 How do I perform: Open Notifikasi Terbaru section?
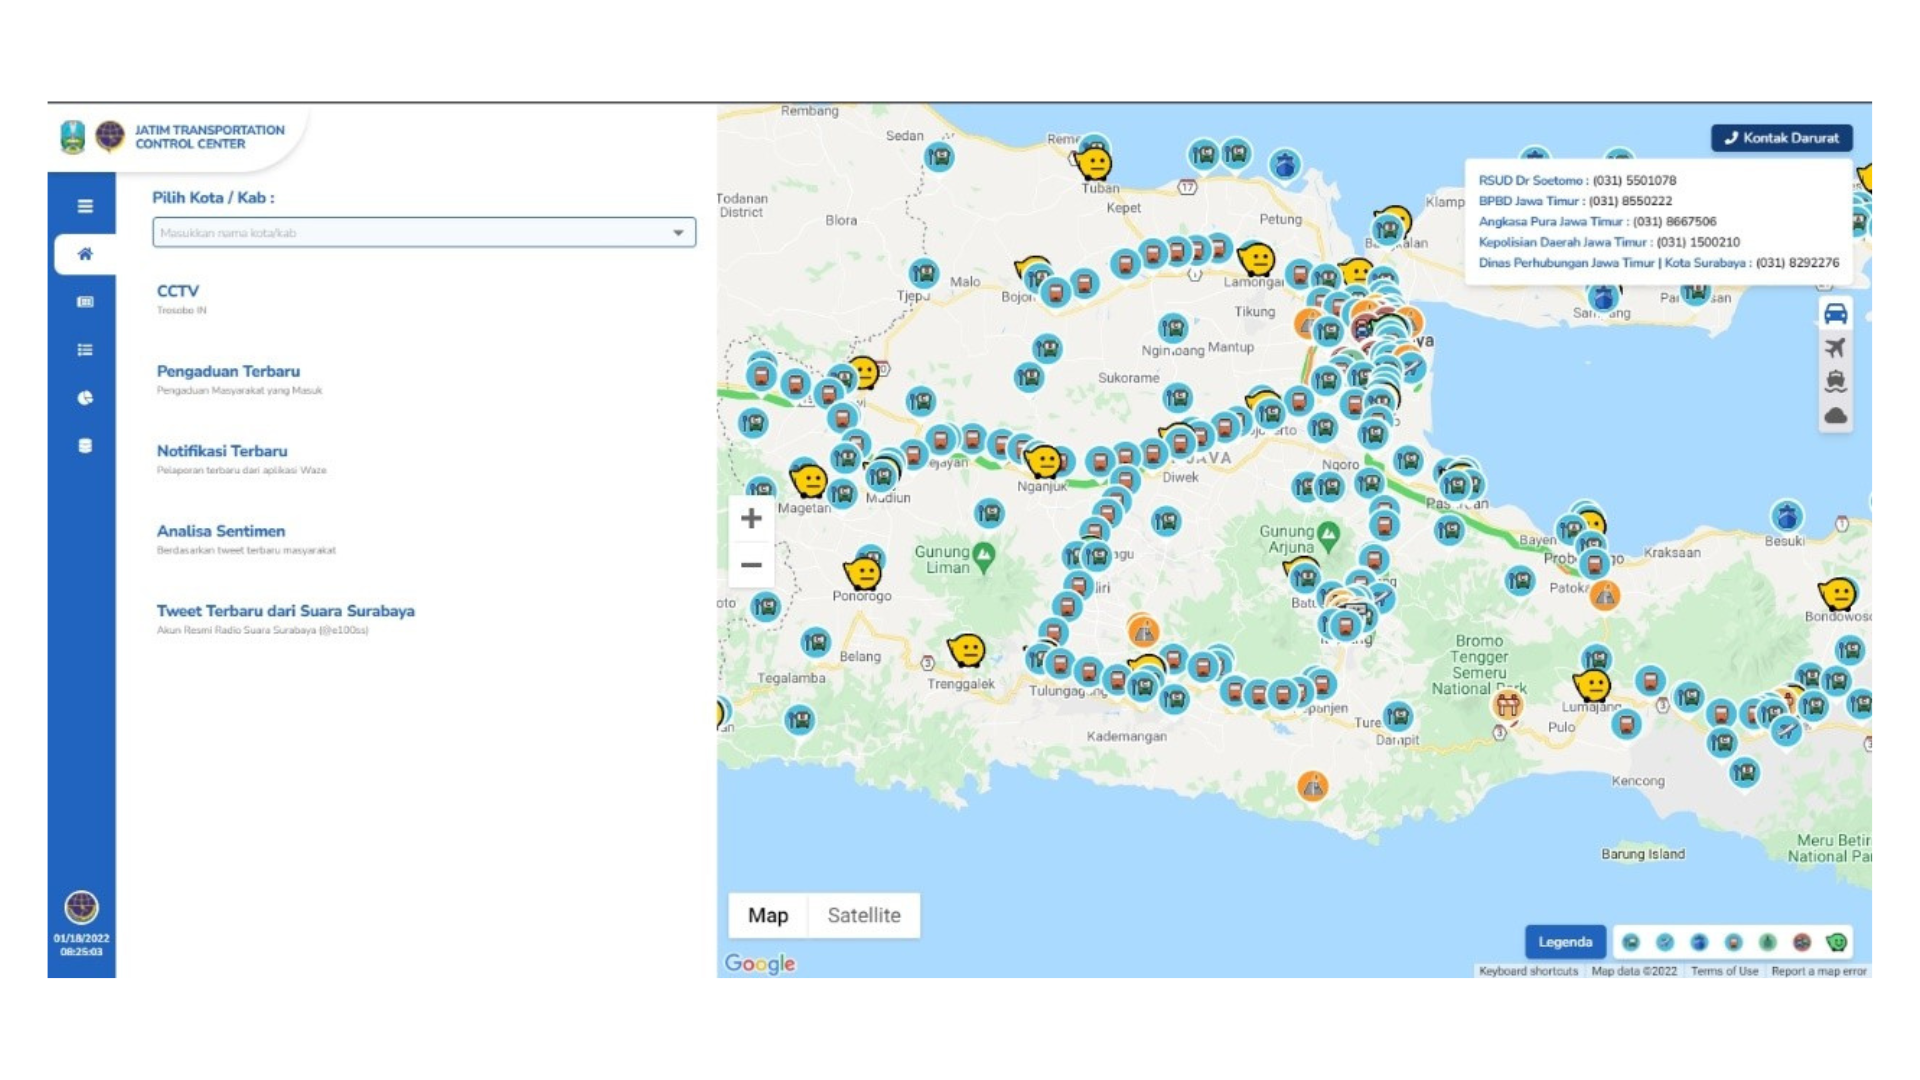(x=222, y=451)
